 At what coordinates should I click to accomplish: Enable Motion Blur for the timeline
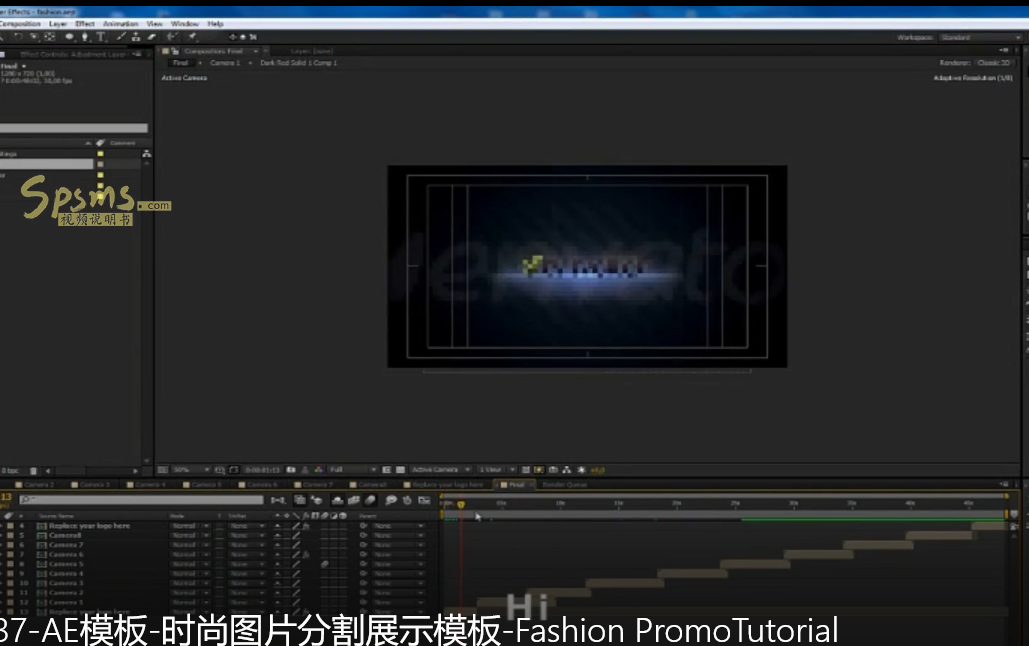click(x=370, y=500)
